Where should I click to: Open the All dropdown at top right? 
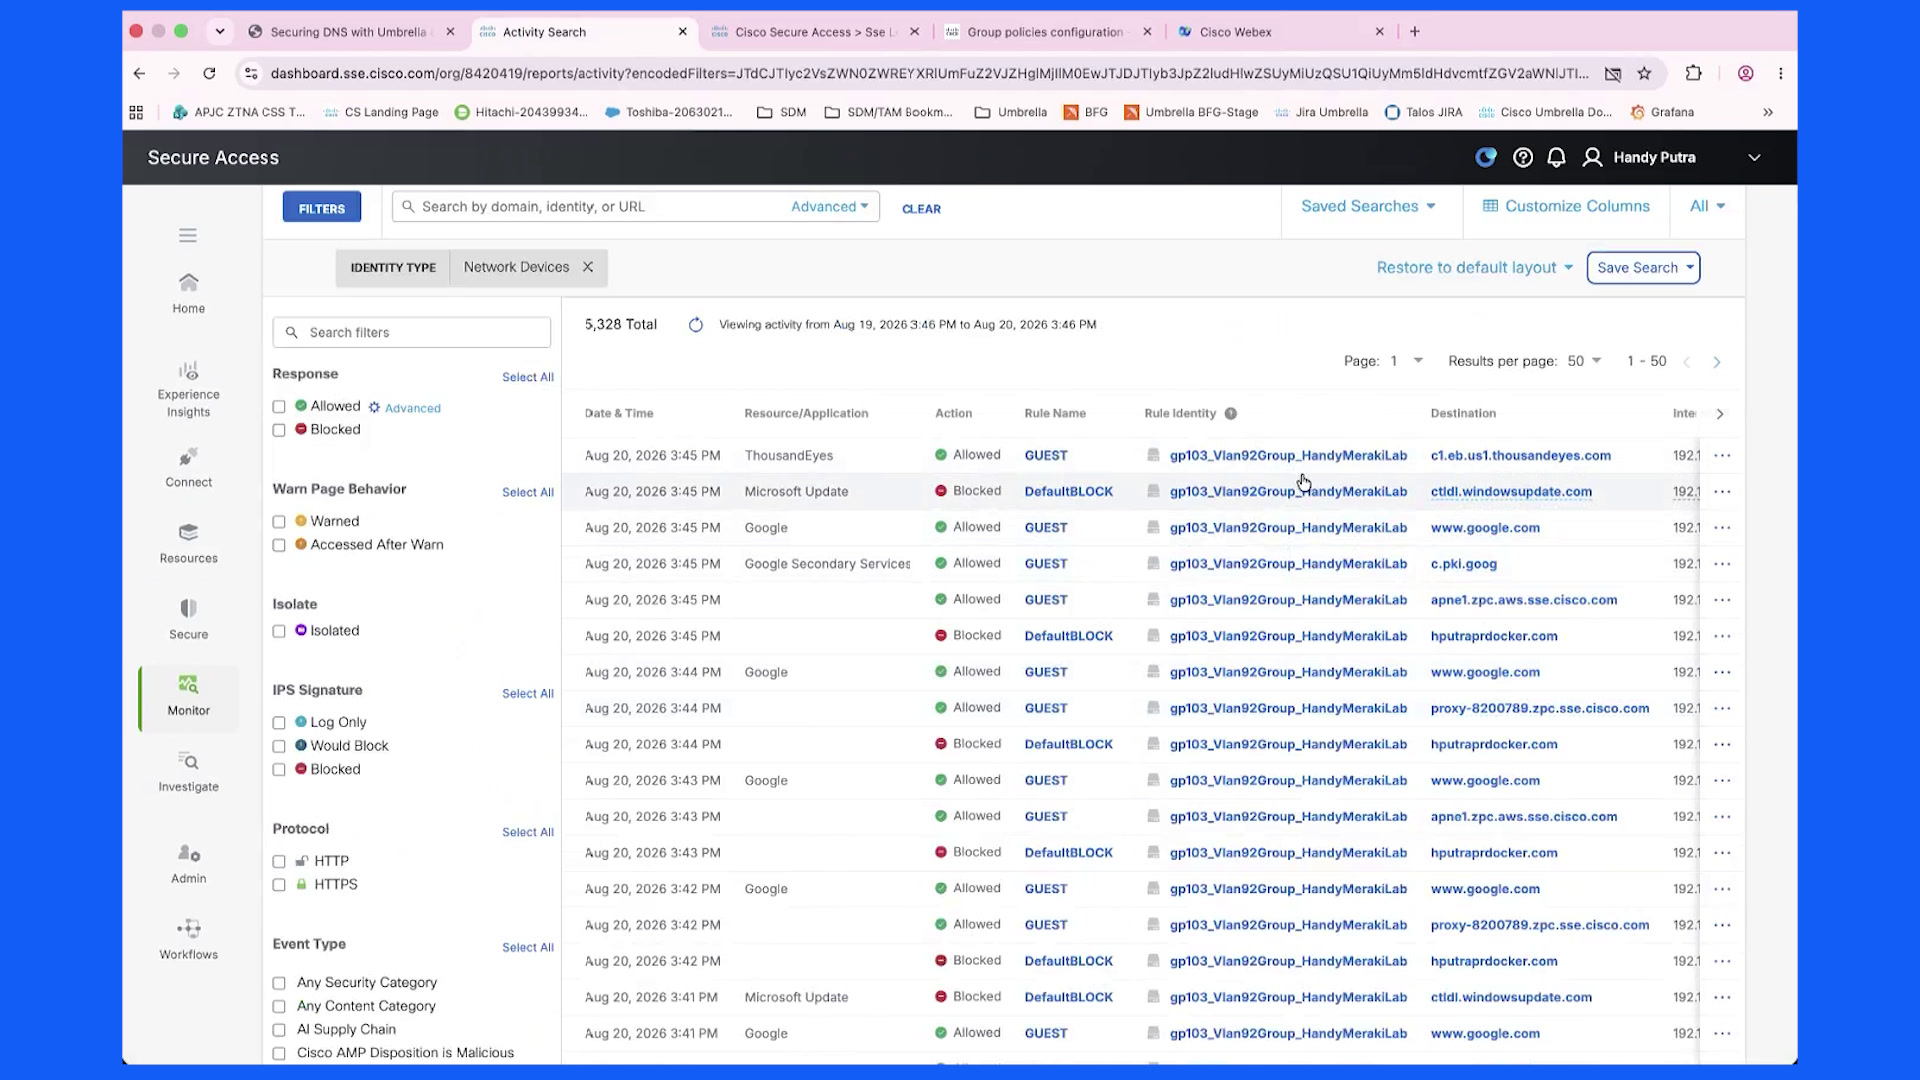click(1707, 206)
